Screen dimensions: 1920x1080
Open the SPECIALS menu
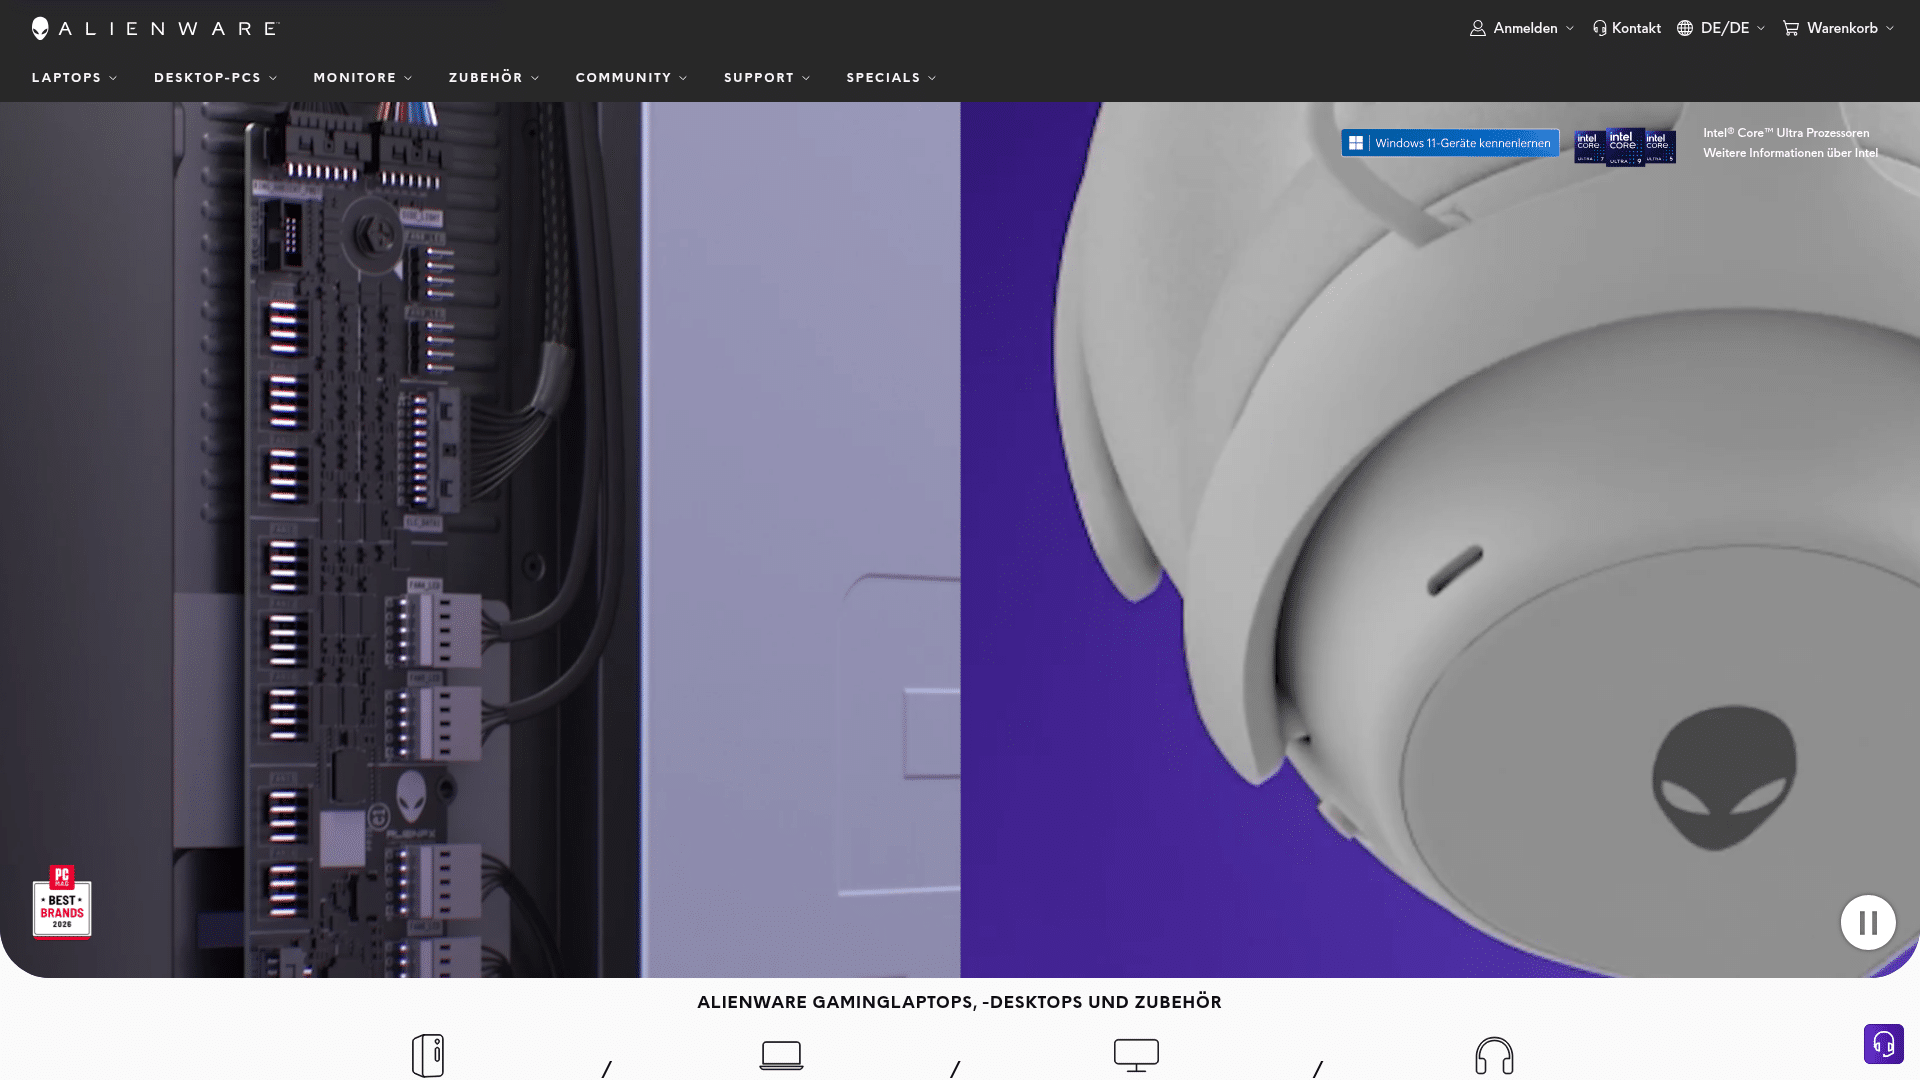(883, 78)
